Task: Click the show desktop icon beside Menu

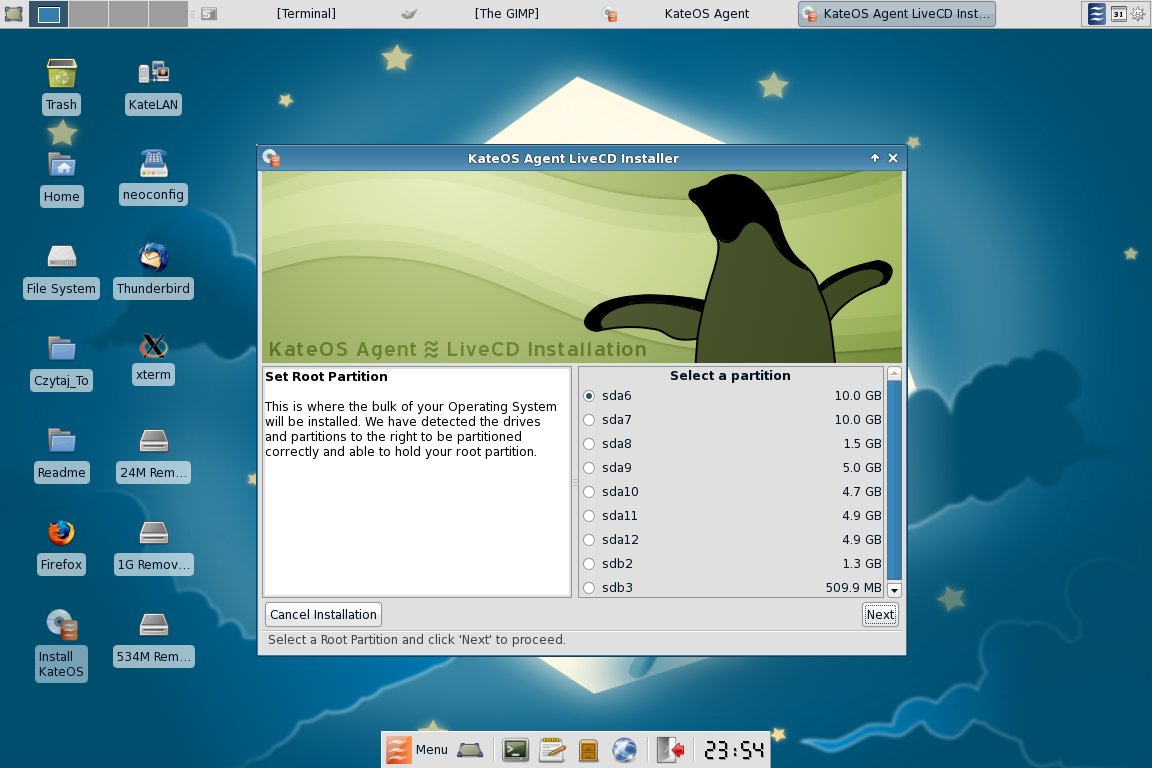Action: 470,750
